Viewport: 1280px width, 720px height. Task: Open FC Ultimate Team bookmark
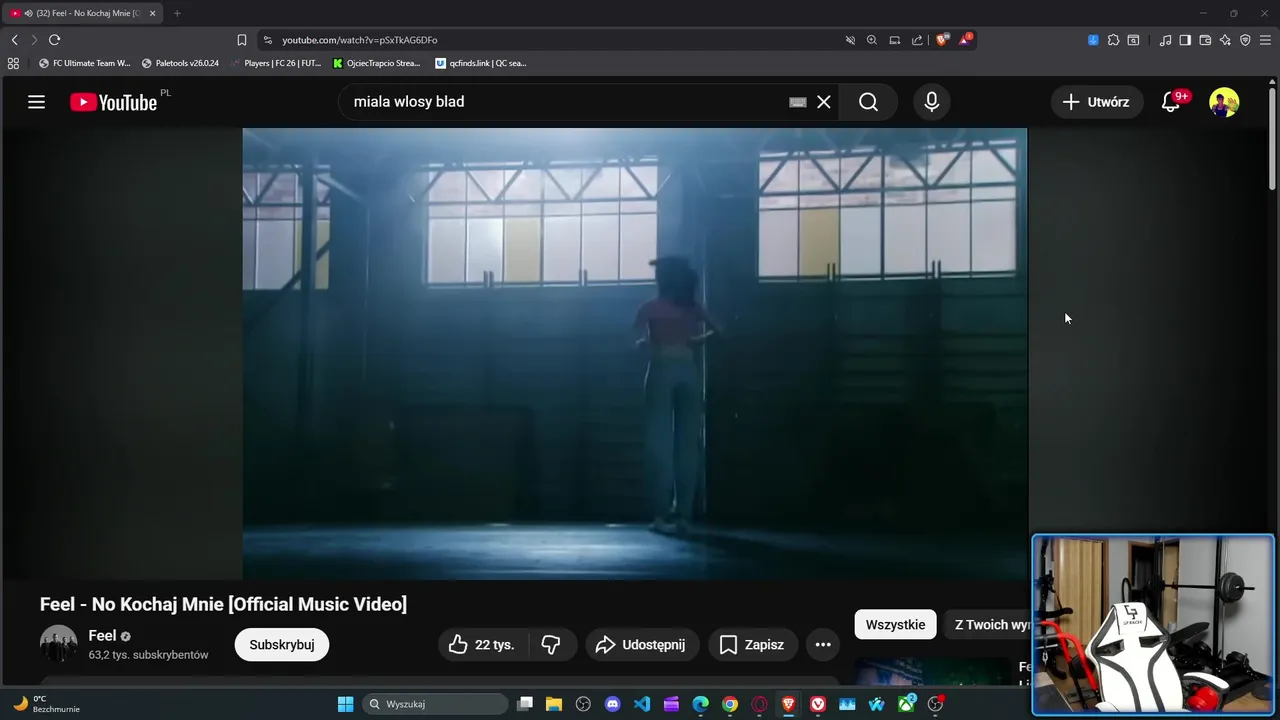pos(84,63)
